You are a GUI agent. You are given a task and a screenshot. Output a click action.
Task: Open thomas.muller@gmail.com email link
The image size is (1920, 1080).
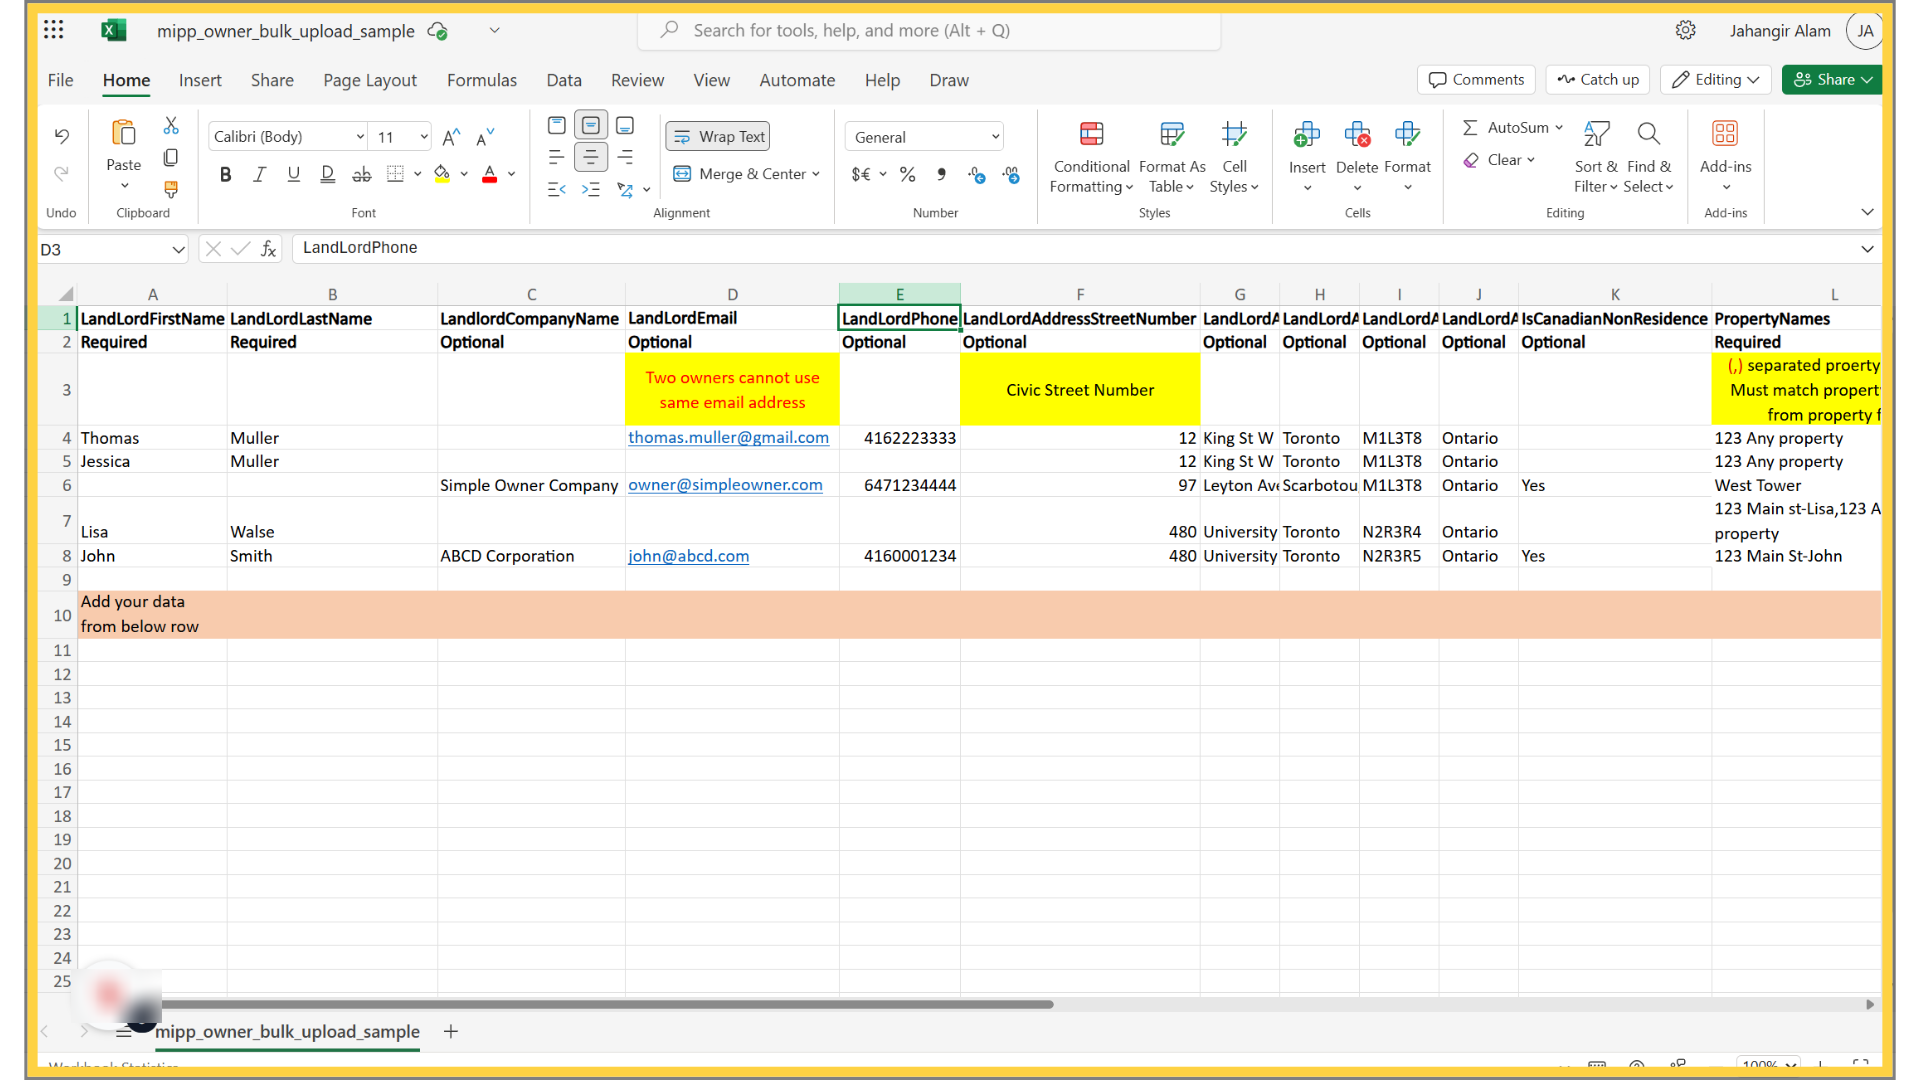728,438
